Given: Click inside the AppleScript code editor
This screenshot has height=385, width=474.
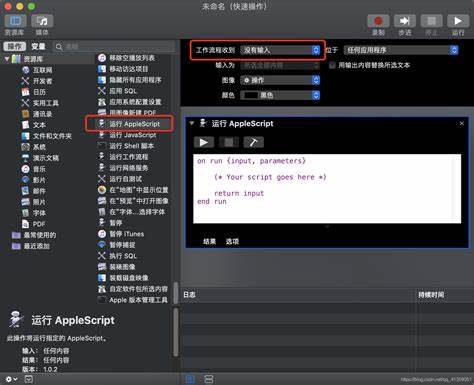Looking at the screenshot, I should [327, 189].
